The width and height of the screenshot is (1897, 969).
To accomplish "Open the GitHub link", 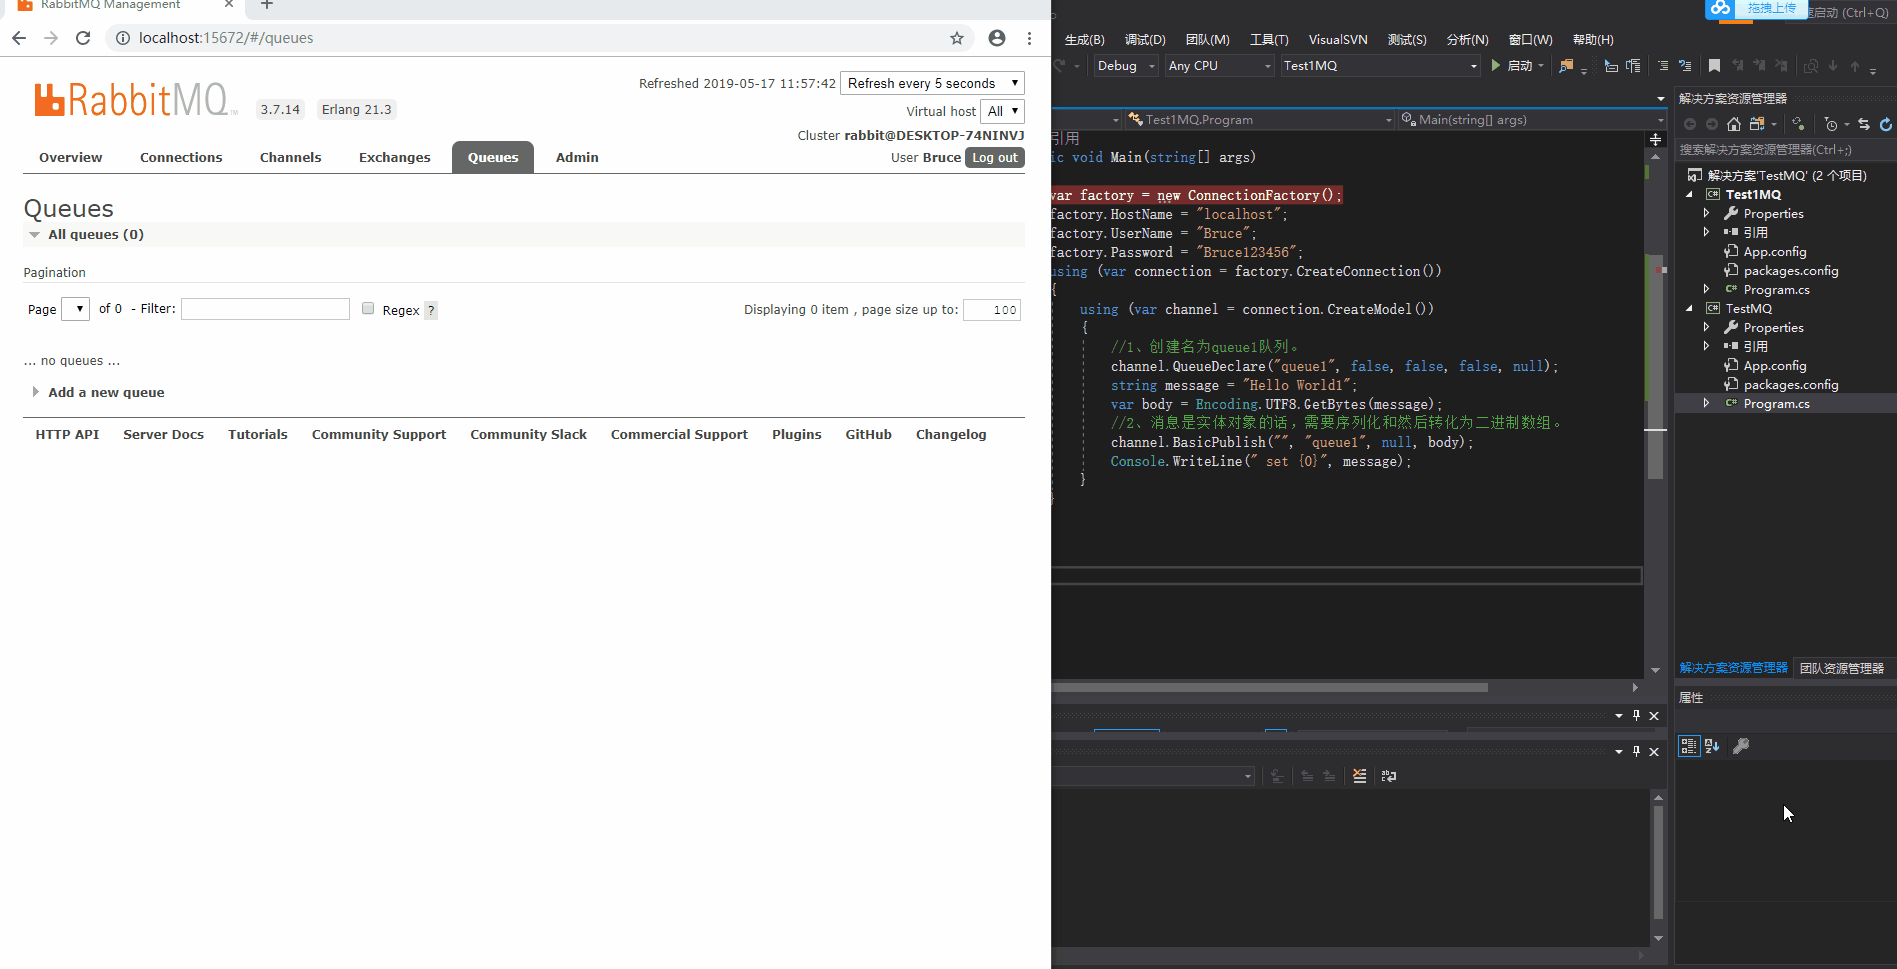I will [x=869, y=434].
